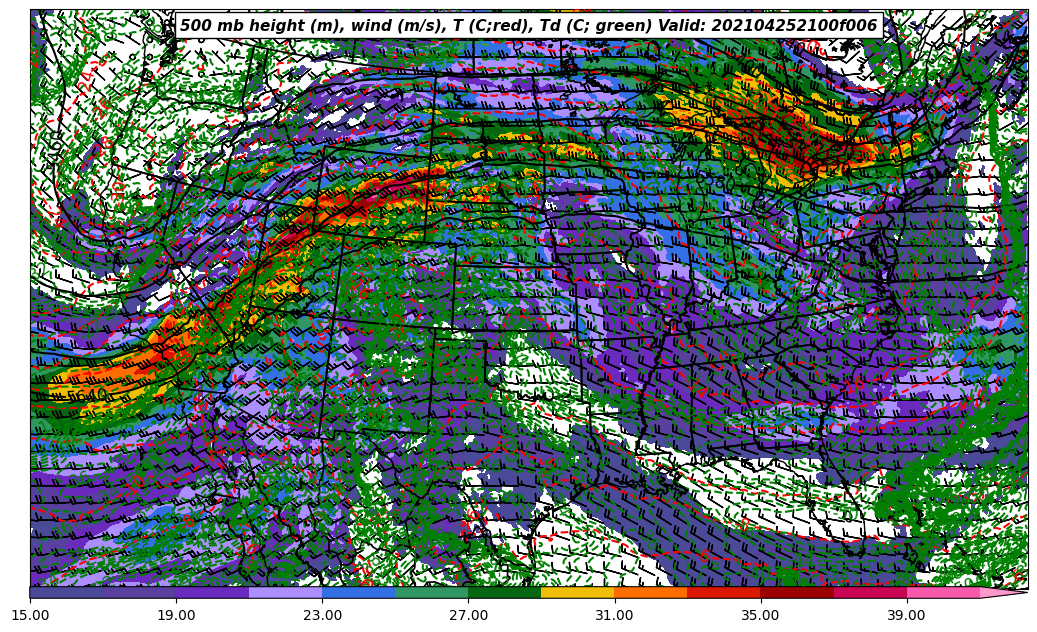This screenshot has height=632, width=1037.
Task: Click the 5640 height contour label
Action: 87,395
